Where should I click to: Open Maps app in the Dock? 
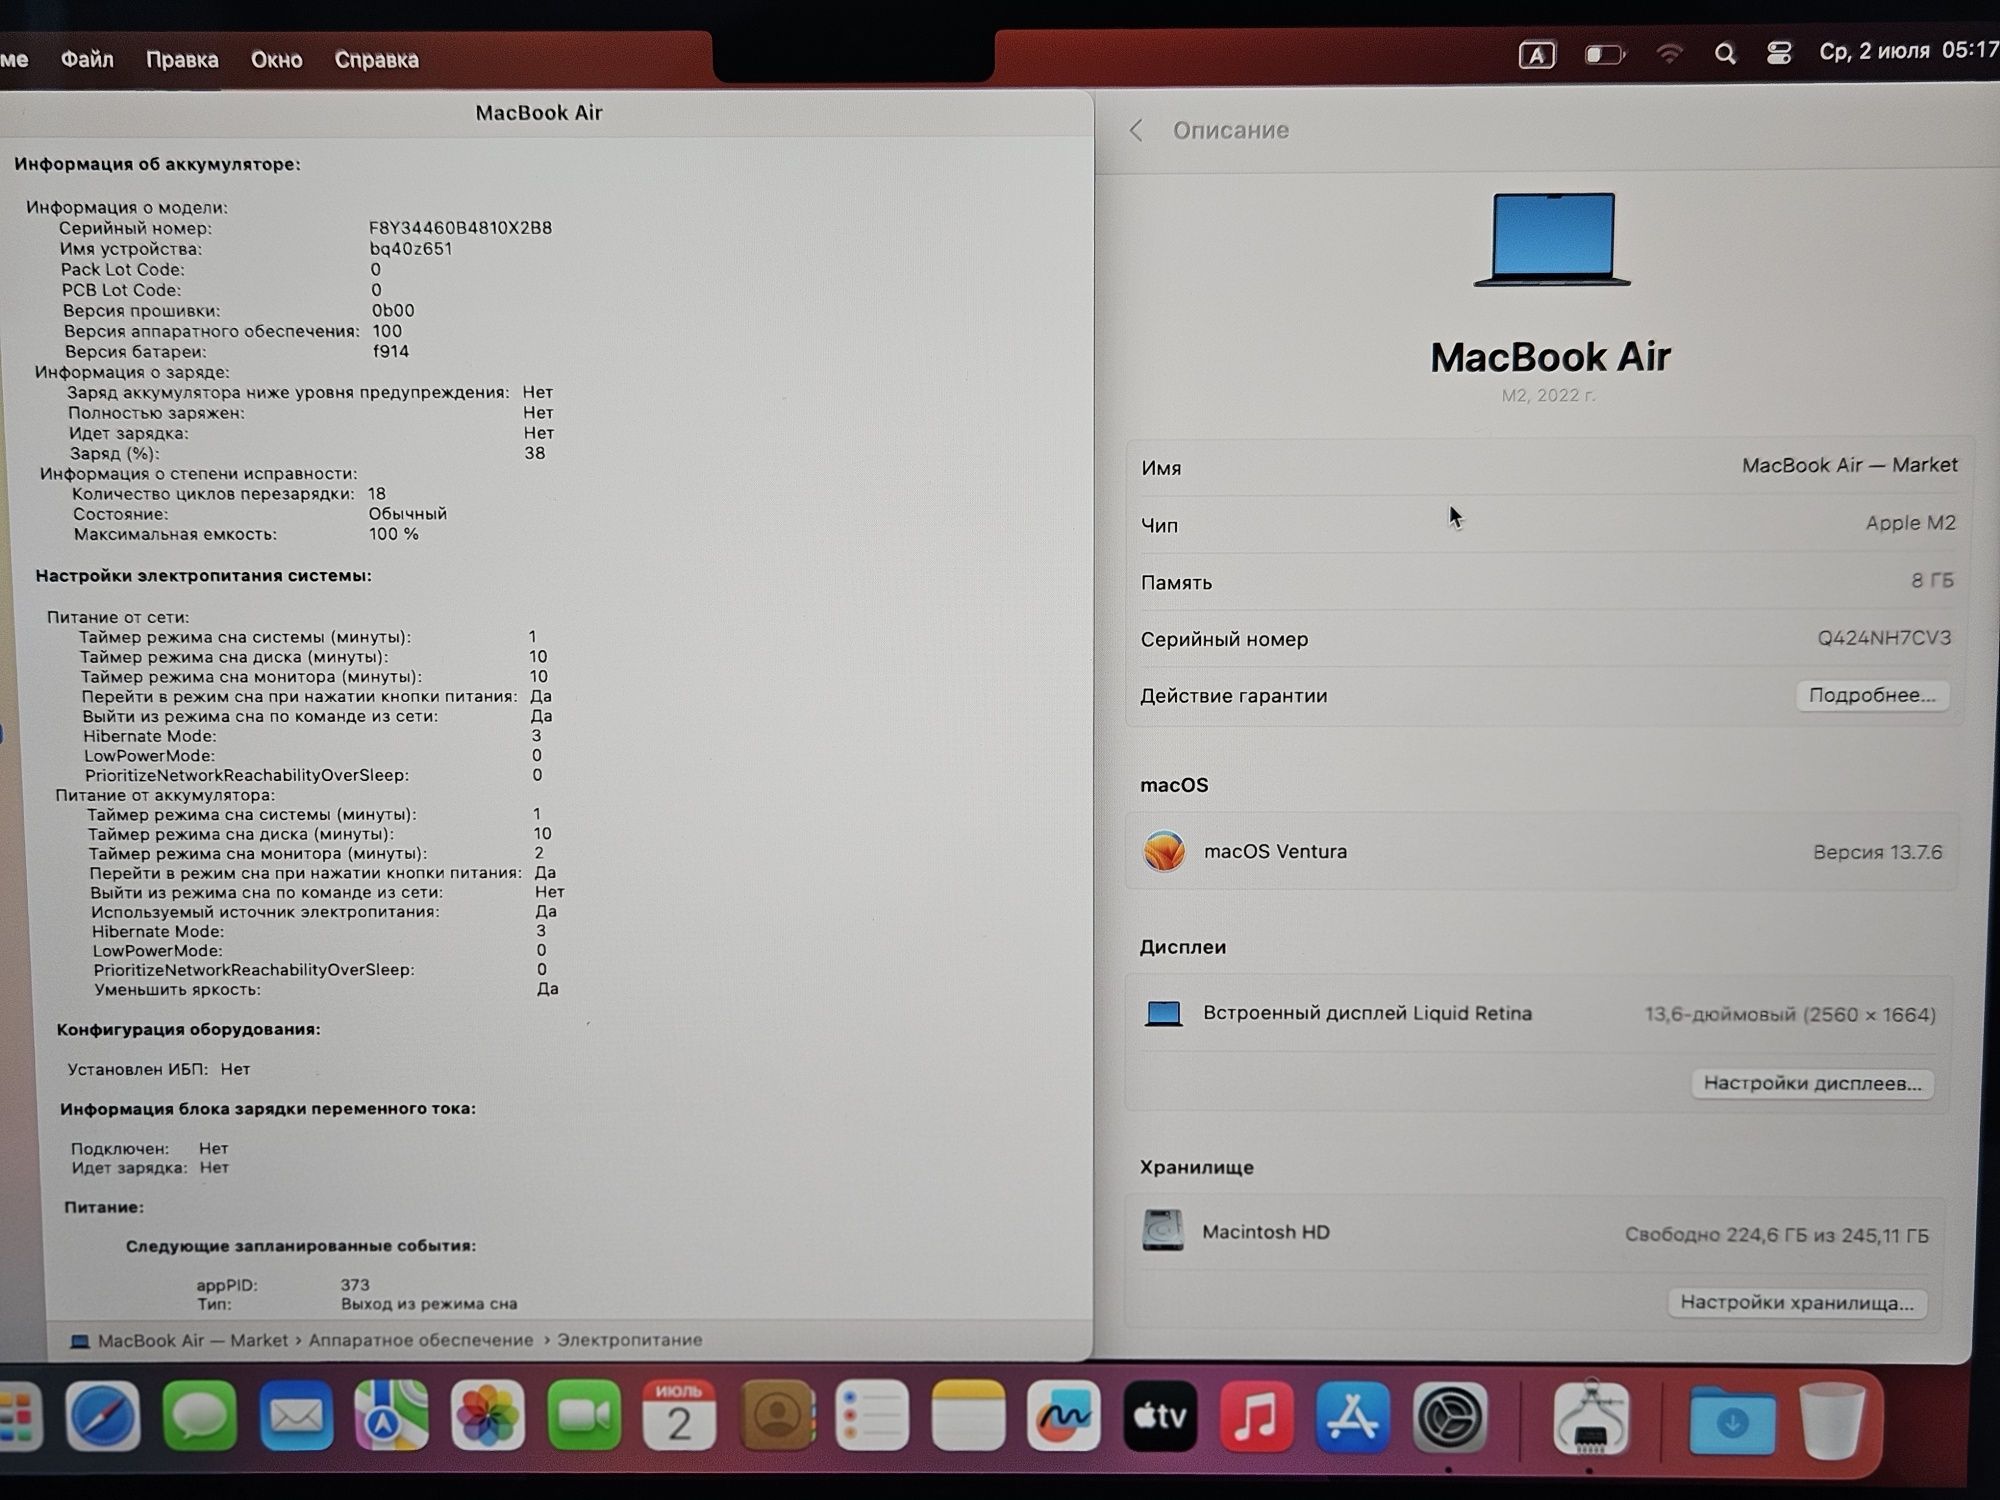[x=392, y=1416]
